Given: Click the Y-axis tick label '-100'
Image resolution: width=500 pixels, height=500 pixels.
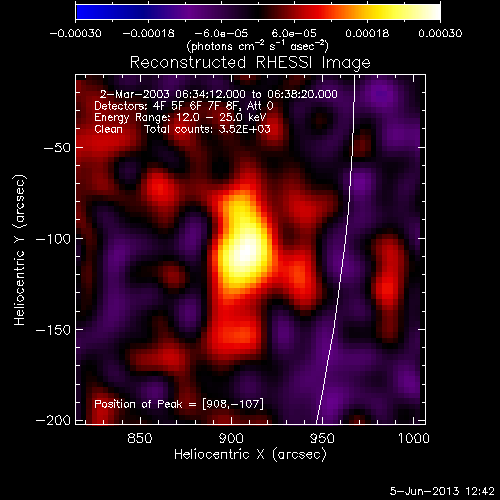Looking at the screenshot, I should point(53,239).
